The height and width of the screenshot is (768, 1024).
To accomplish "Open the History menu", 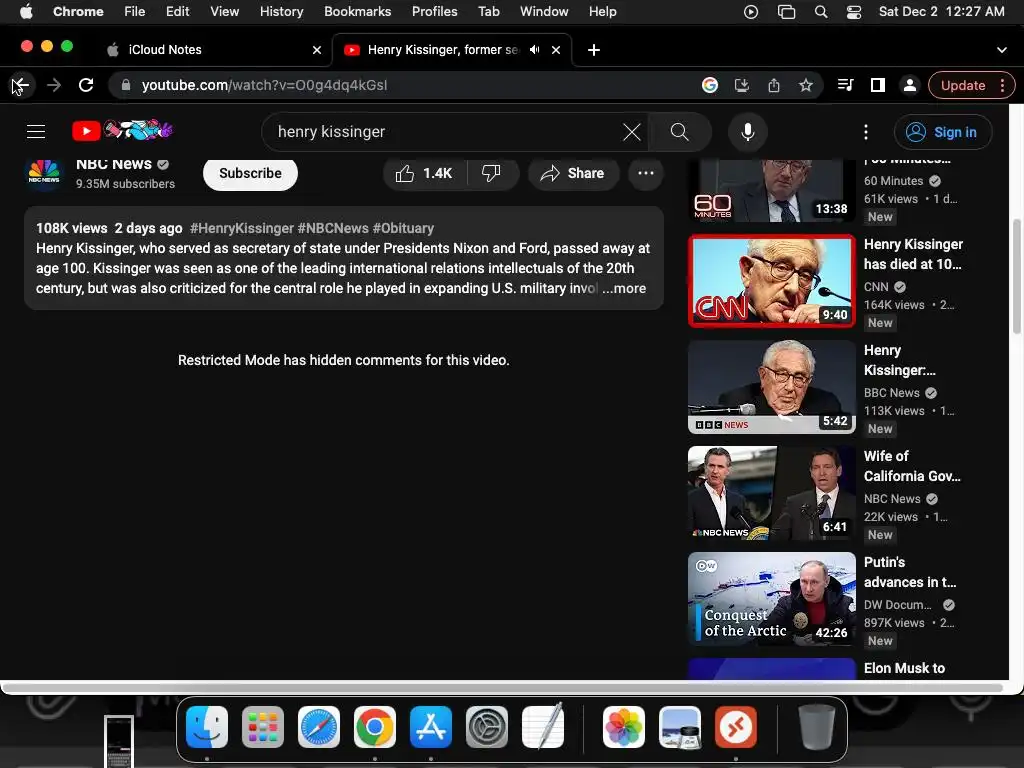I will (281, 12).
